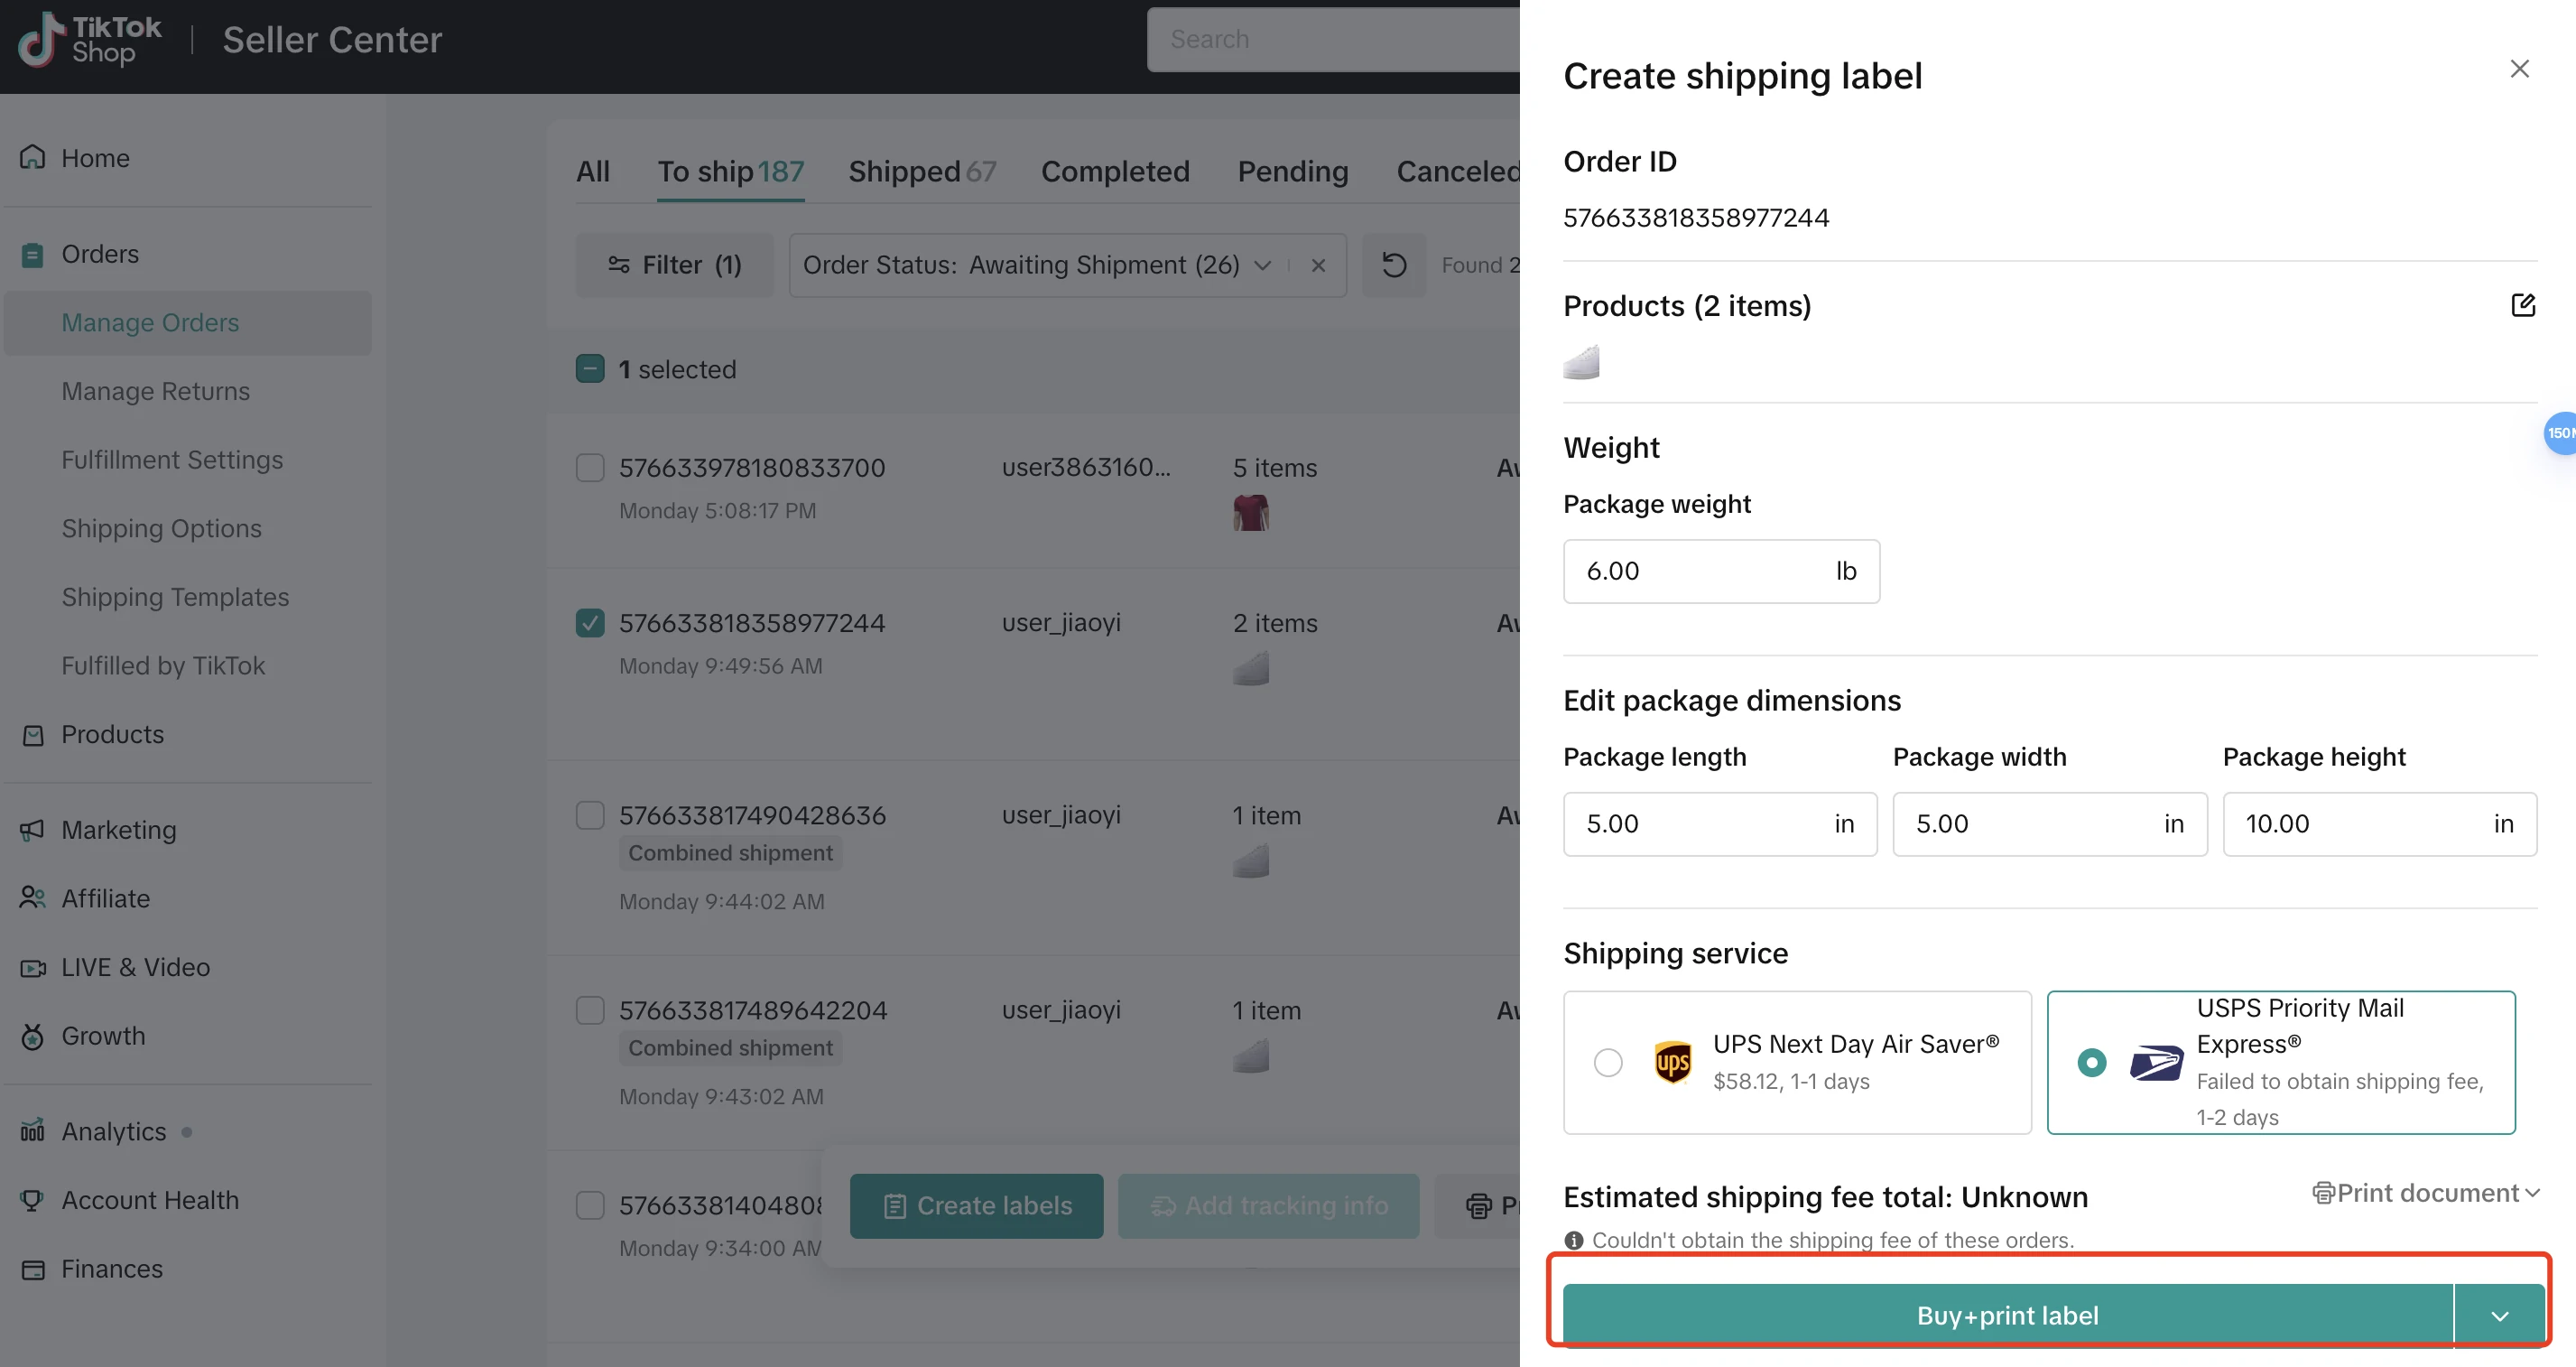Switch to the Shipped tab
Viewport: 2576px width, 1367px height.
point(921,172)
